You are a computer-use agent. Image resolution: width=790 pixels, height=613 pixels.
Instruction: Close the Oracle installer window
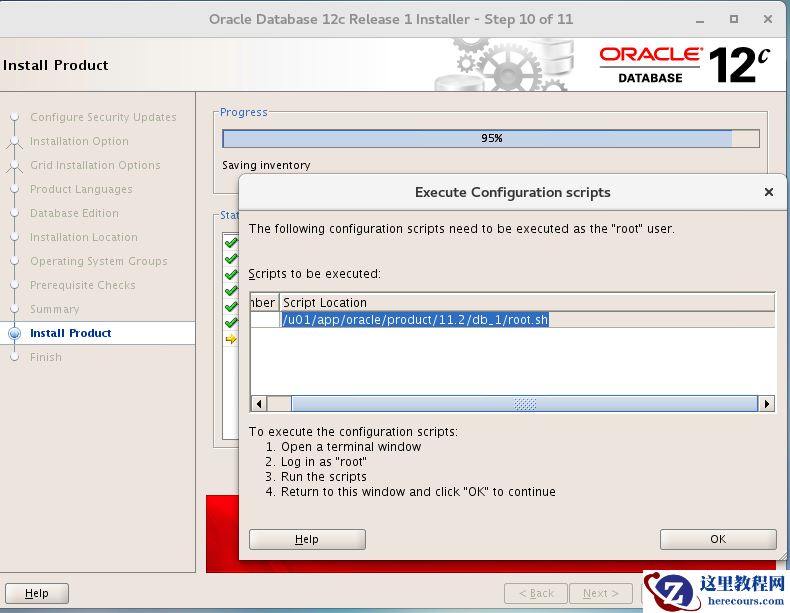(x=768, y=19)
